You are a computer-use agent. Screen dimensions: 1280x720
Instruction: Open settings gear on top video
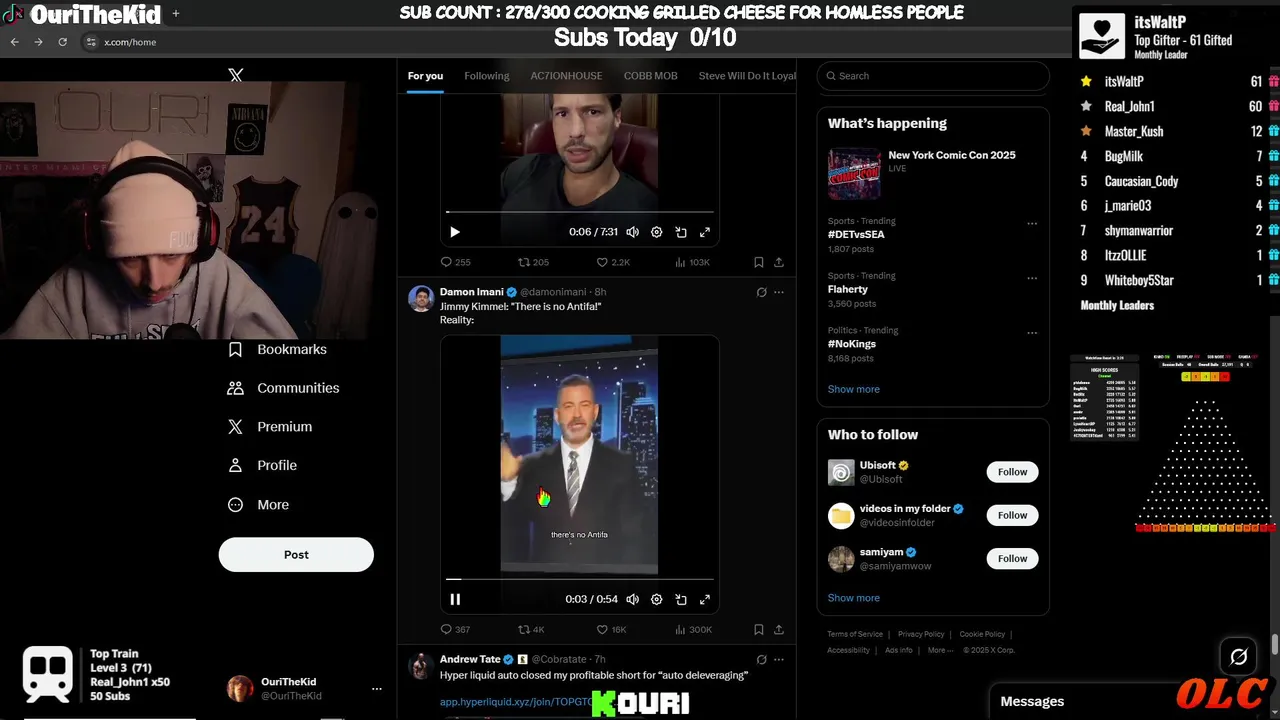657,232
